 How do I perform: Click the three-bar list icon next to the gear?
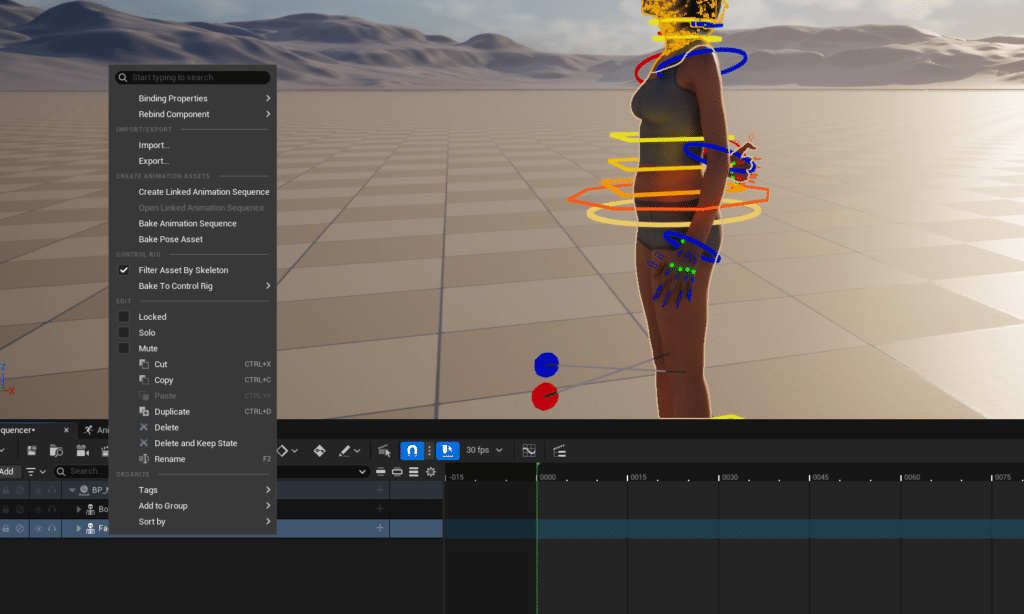pyautogui.click(x=414, y=472)
